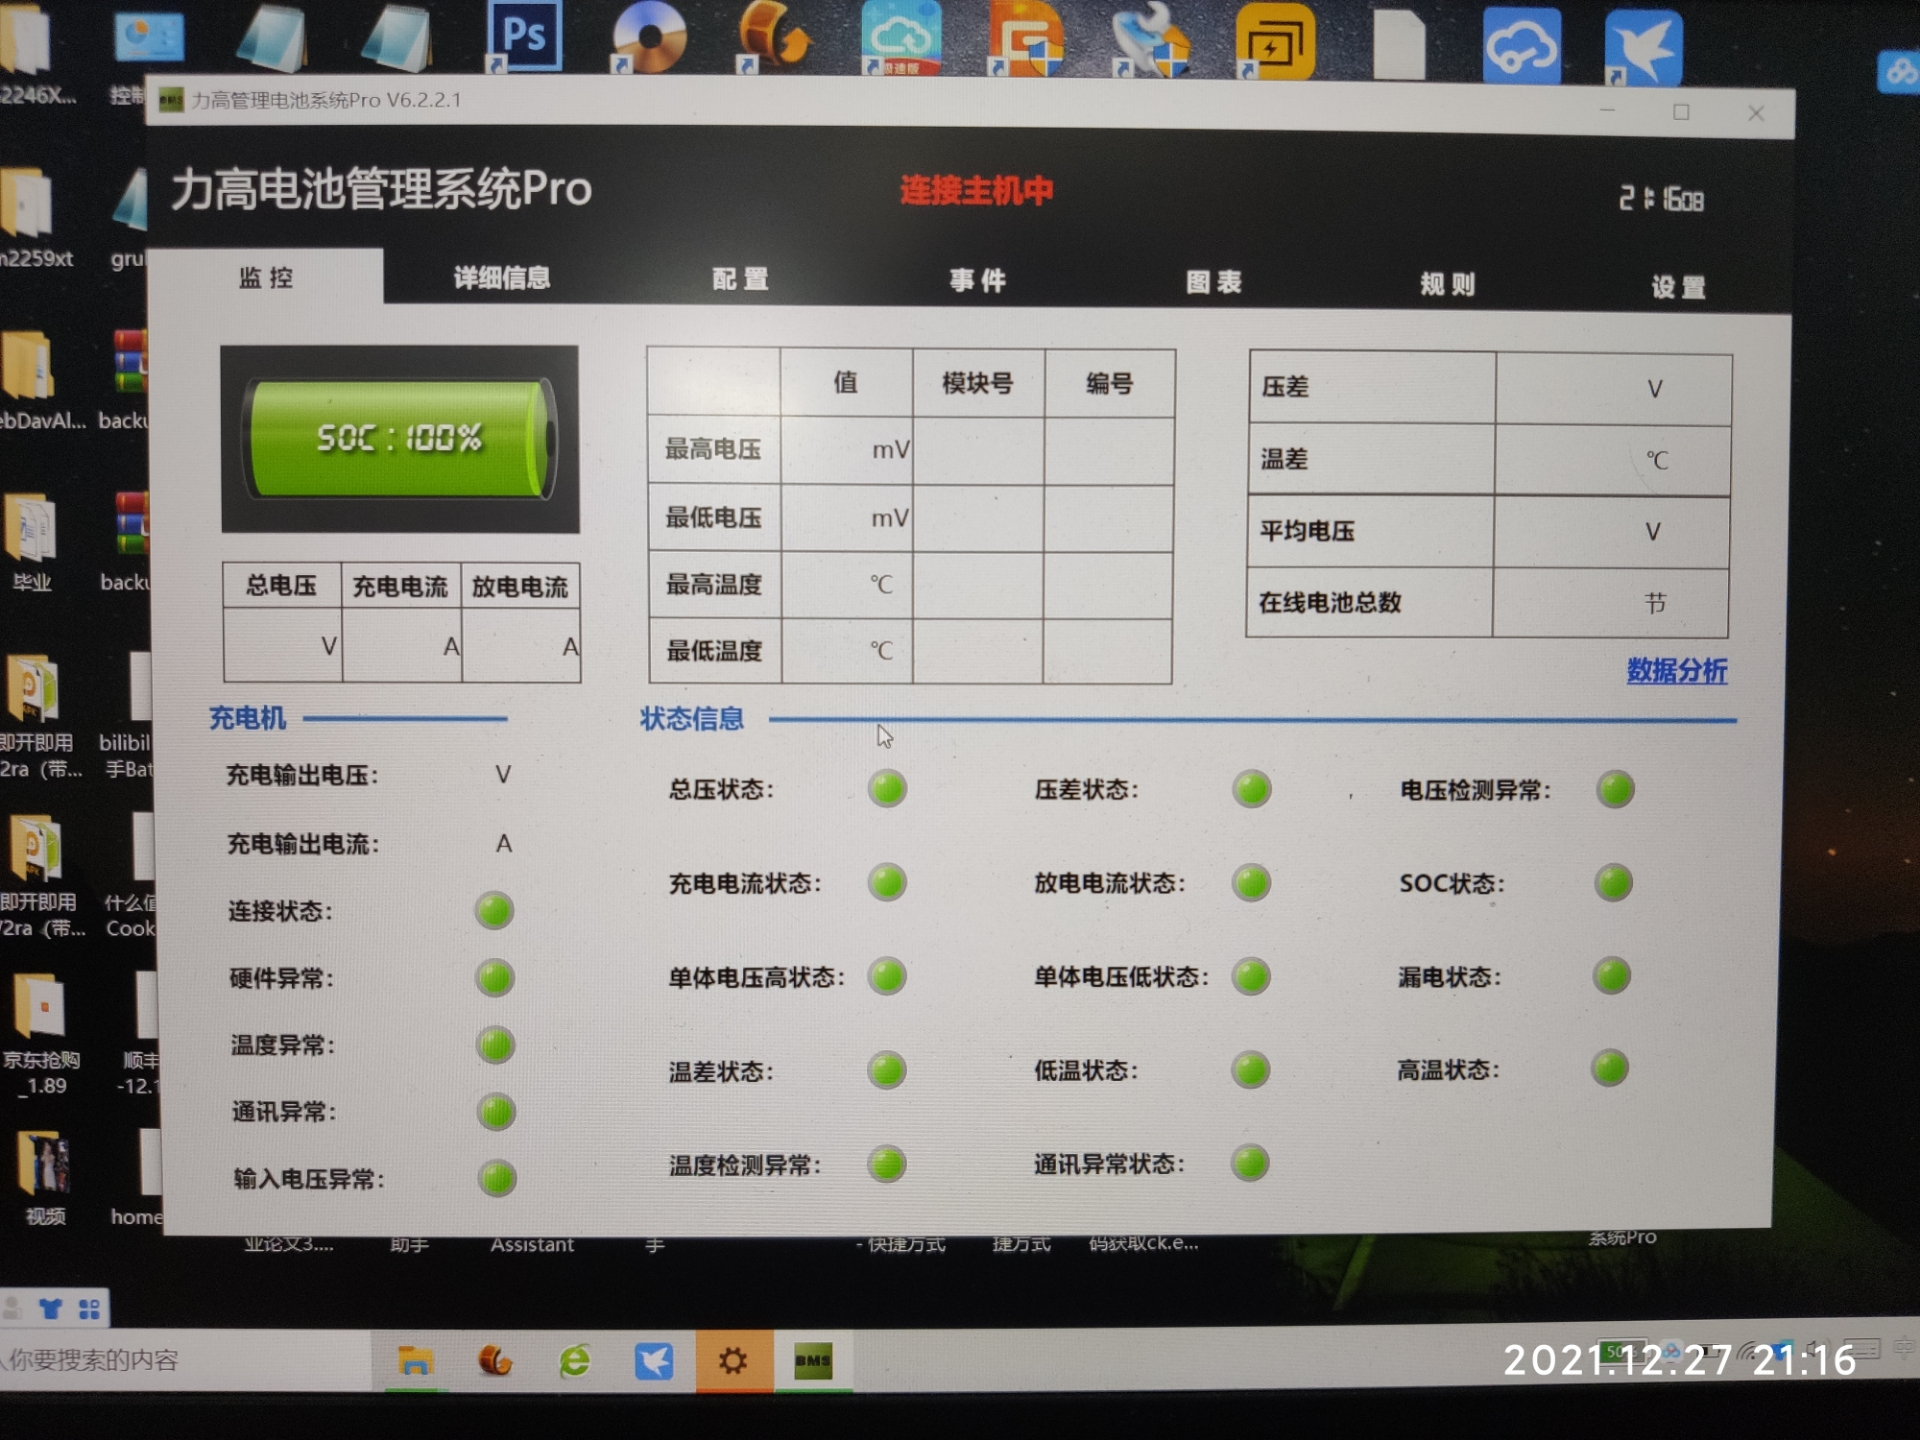Launch the BMS app from the taskbar
Screen dimensions: 1920x1440
pyautogui.click(x=812, y=1361)
